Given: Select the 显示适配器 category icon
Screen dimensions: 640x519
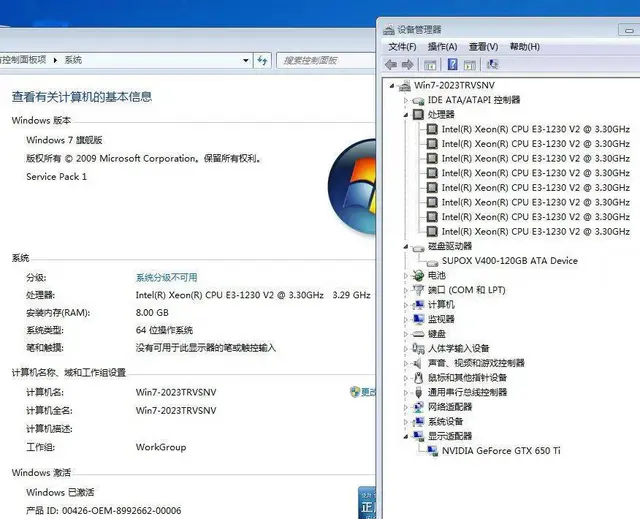Looking at the screenshot, I should (x=418, y=436).
